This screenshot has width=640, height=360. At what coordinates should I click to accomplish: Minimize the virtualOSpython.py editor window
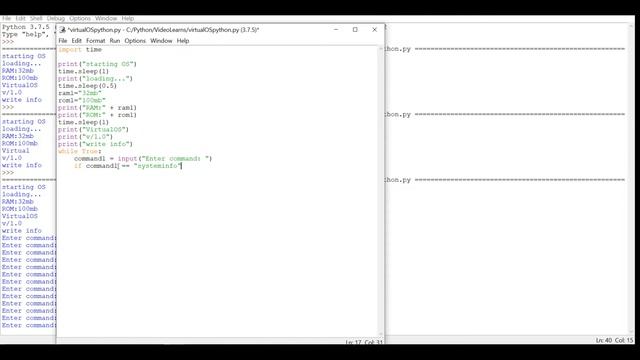[x=336, y=29]
